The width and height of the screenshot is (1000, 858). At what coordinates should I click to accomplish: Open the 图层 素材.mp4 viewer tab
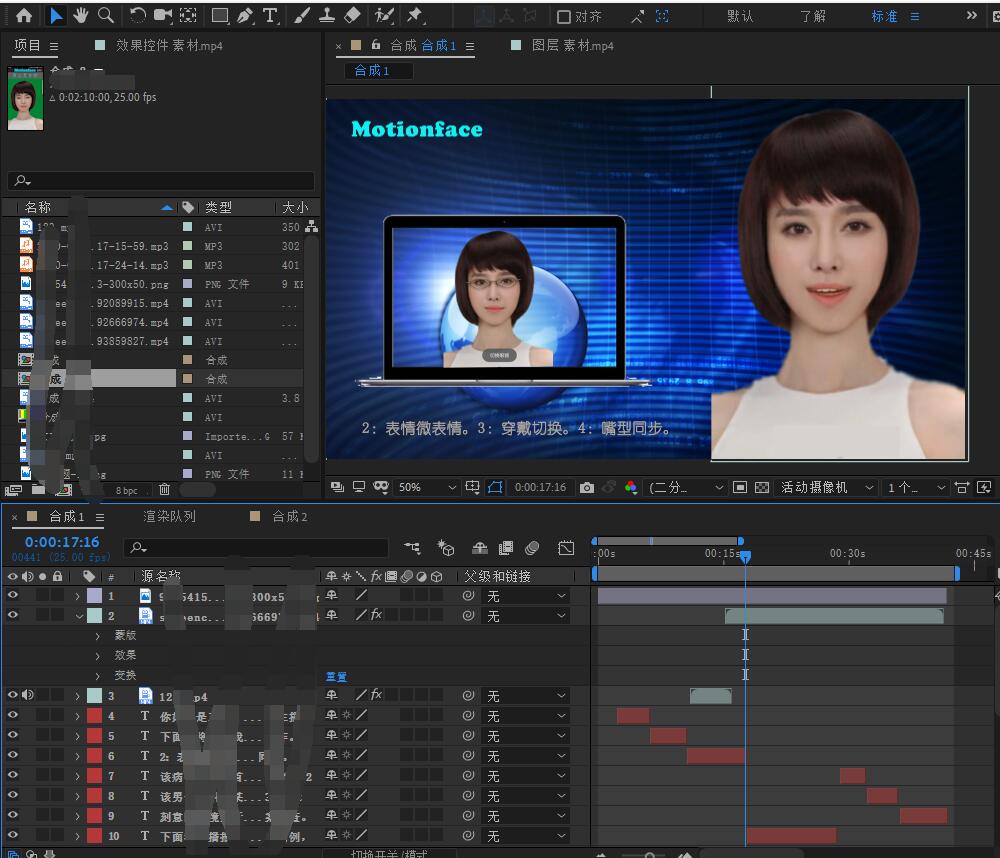click(x=572, y=46)
